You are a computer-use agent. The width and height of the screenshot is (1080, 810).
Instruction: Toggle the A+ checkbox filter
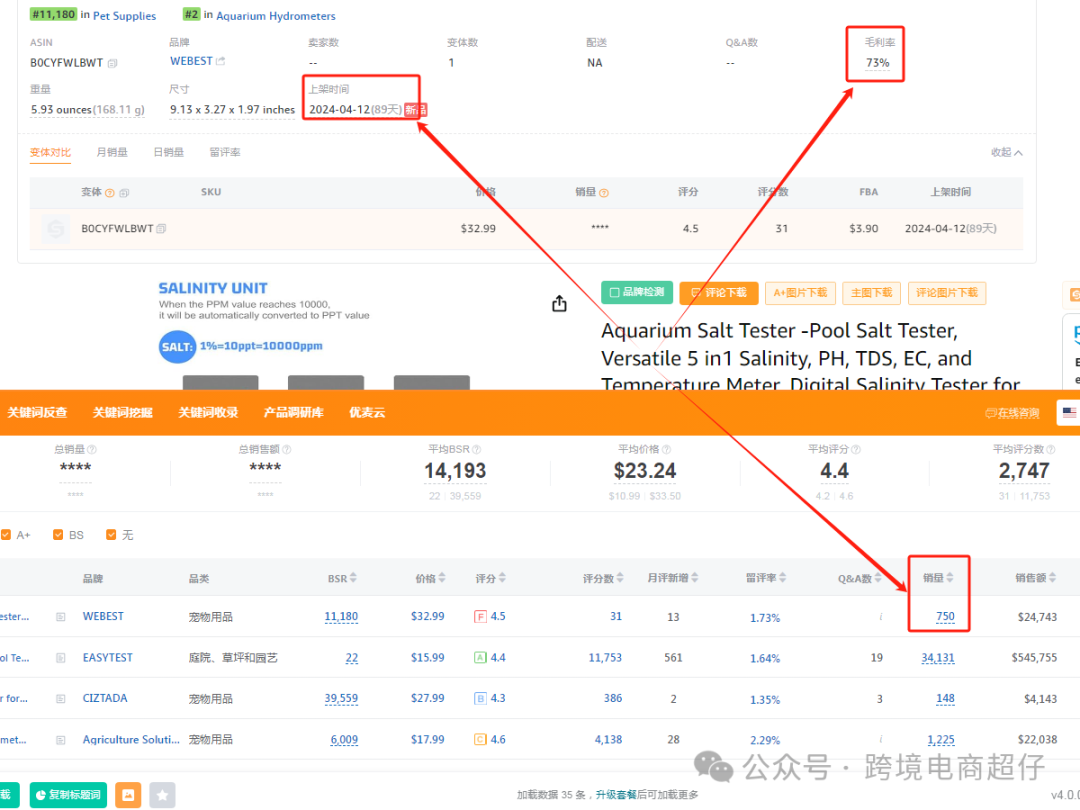pos(6,535)
